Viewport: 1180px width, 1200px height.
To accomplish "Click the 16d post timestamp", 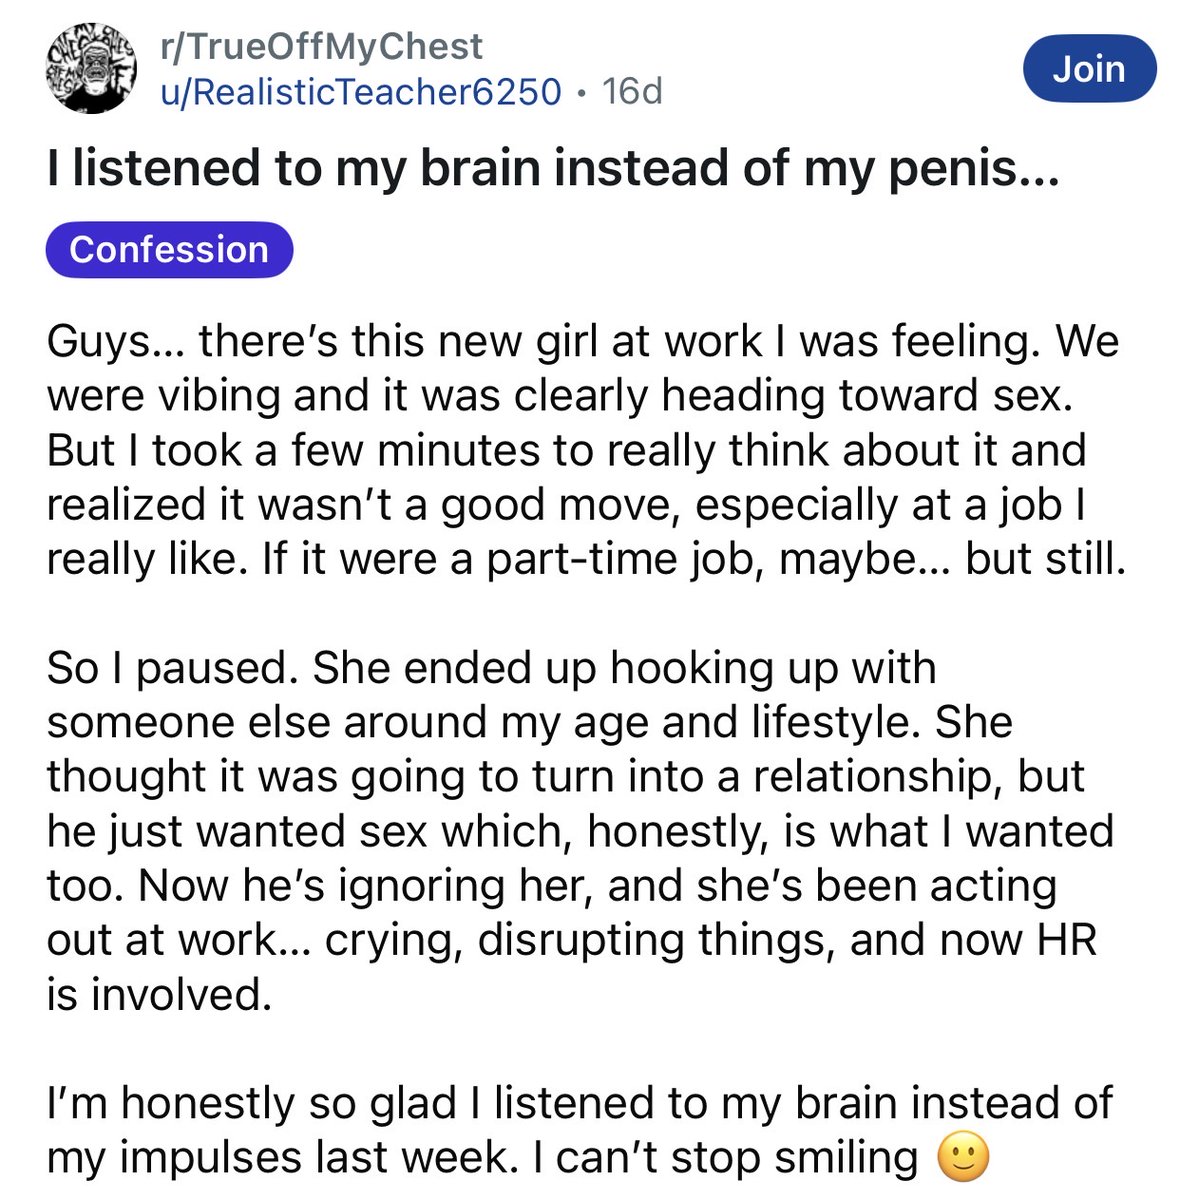I will tap(633, 92).
